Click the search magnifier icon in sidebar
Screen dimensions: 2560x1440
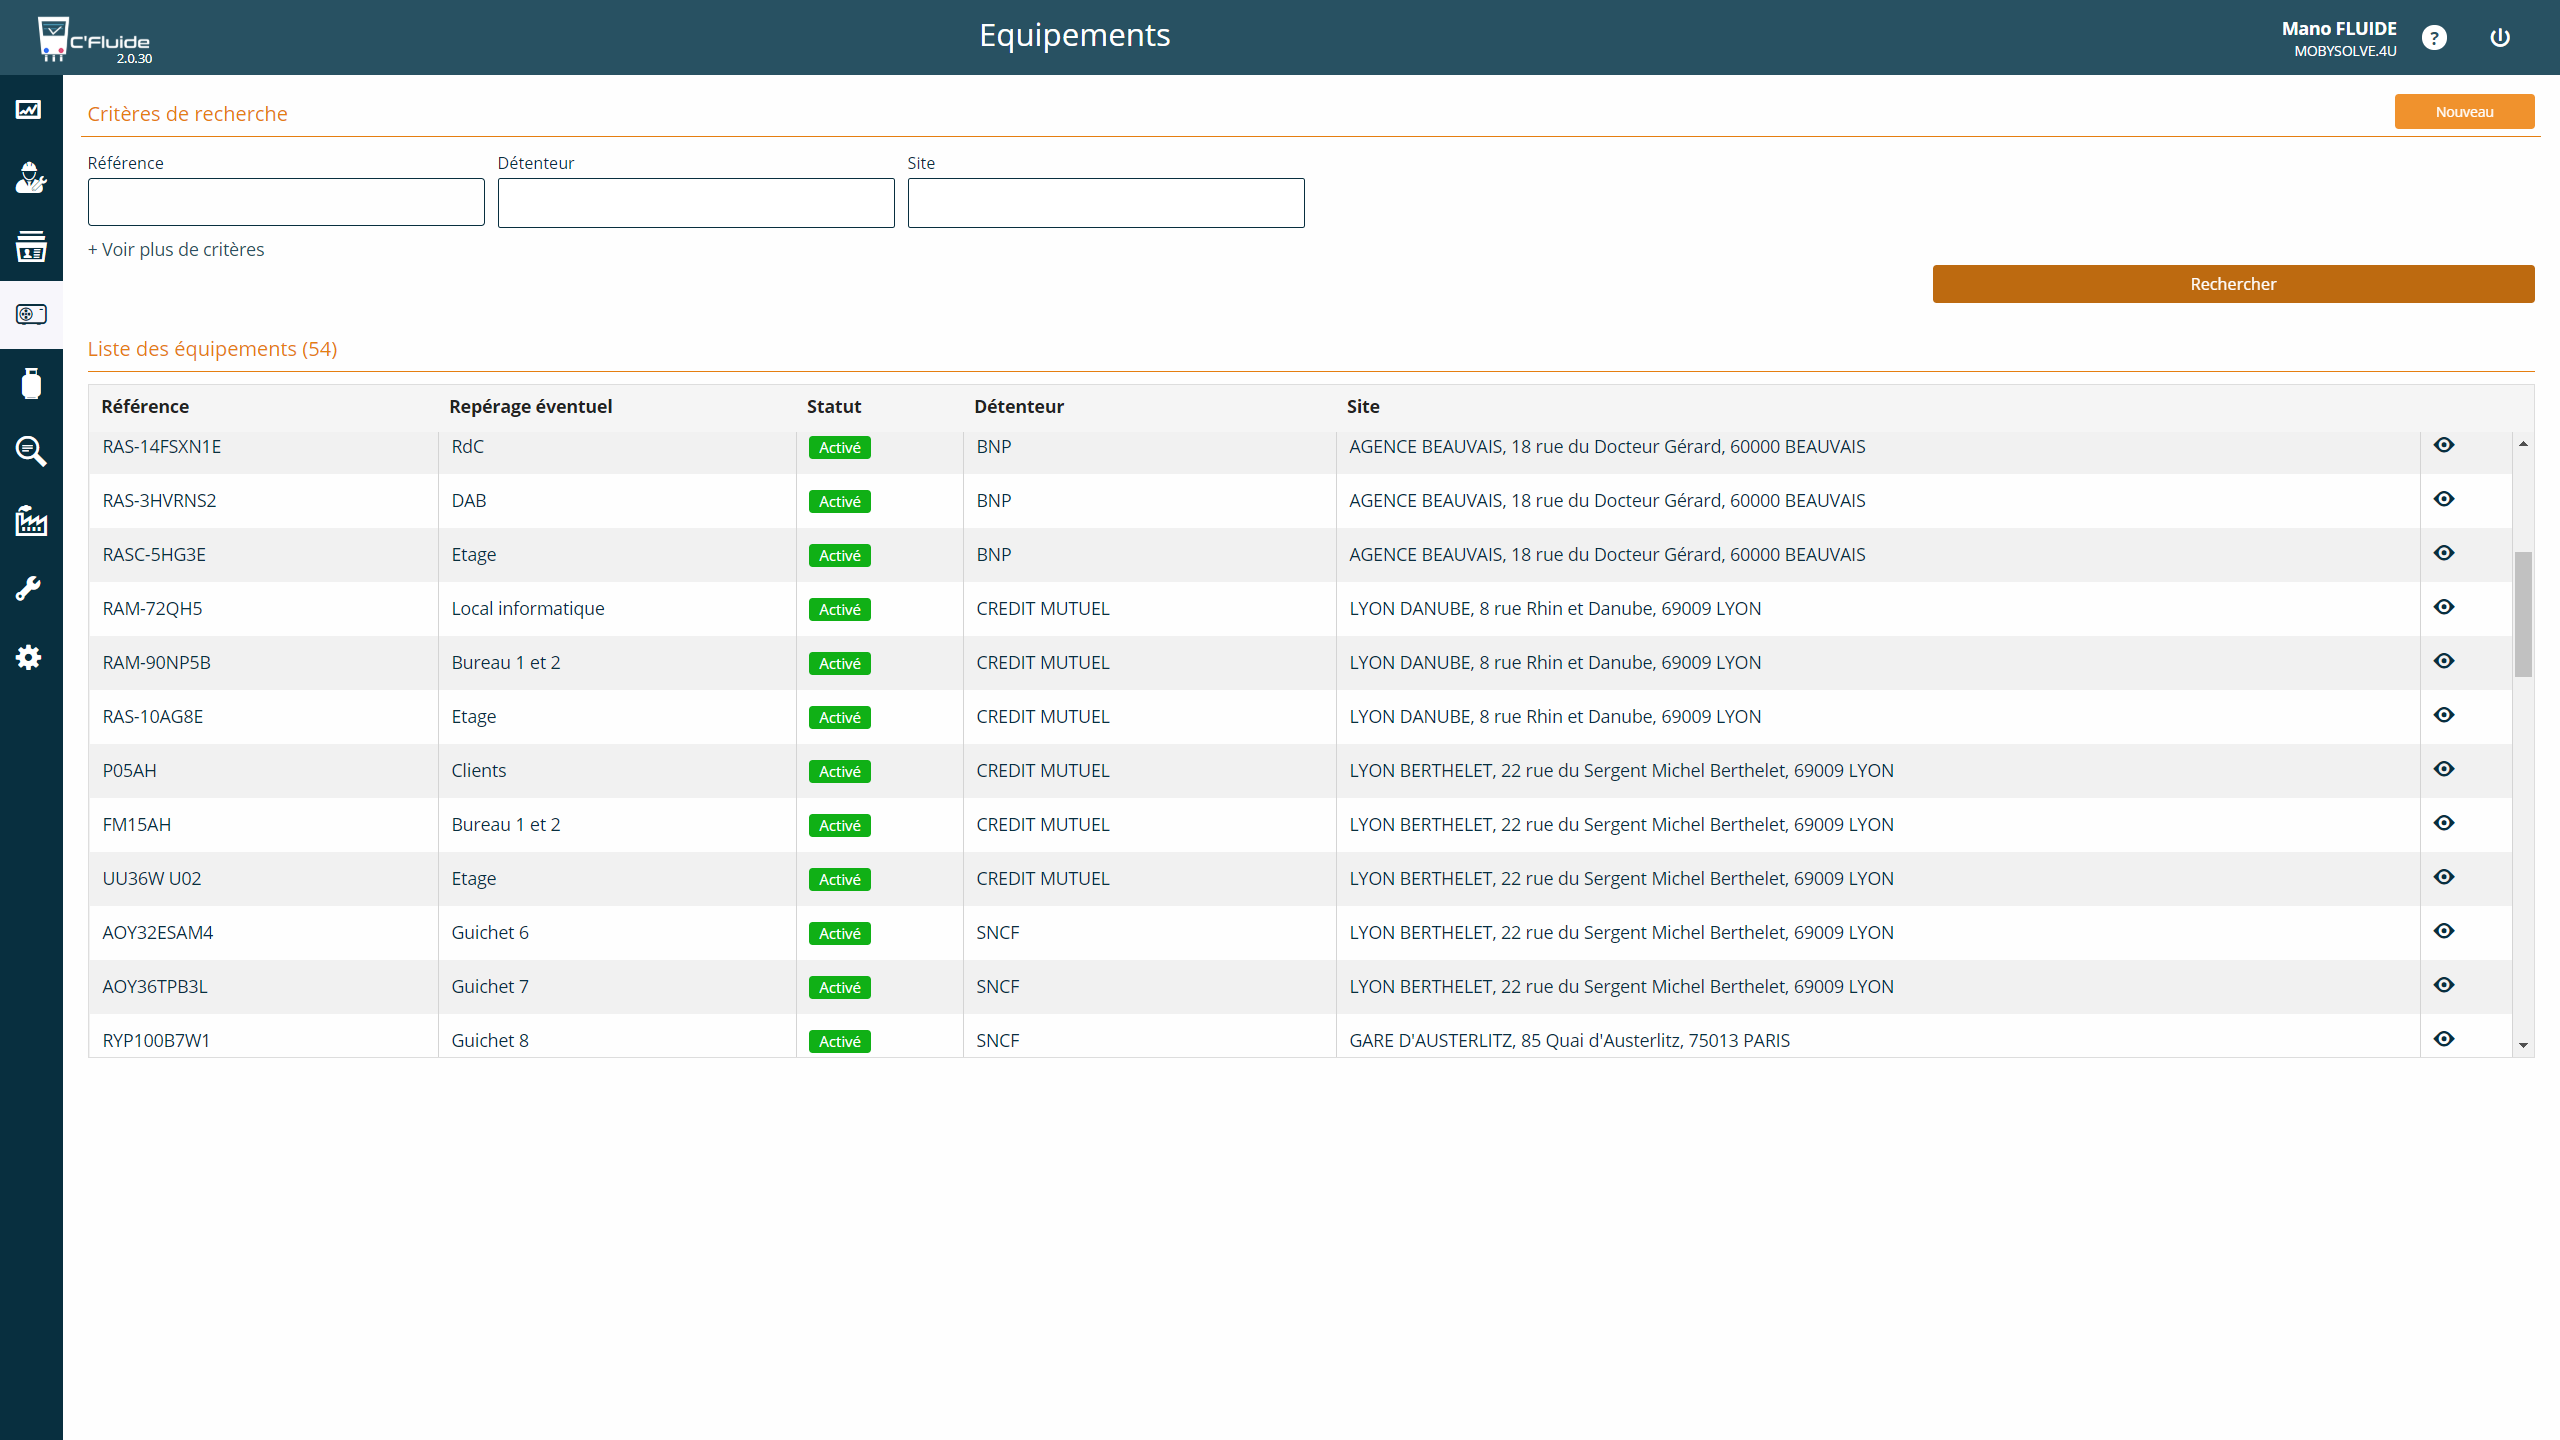(x=30, y=452)
